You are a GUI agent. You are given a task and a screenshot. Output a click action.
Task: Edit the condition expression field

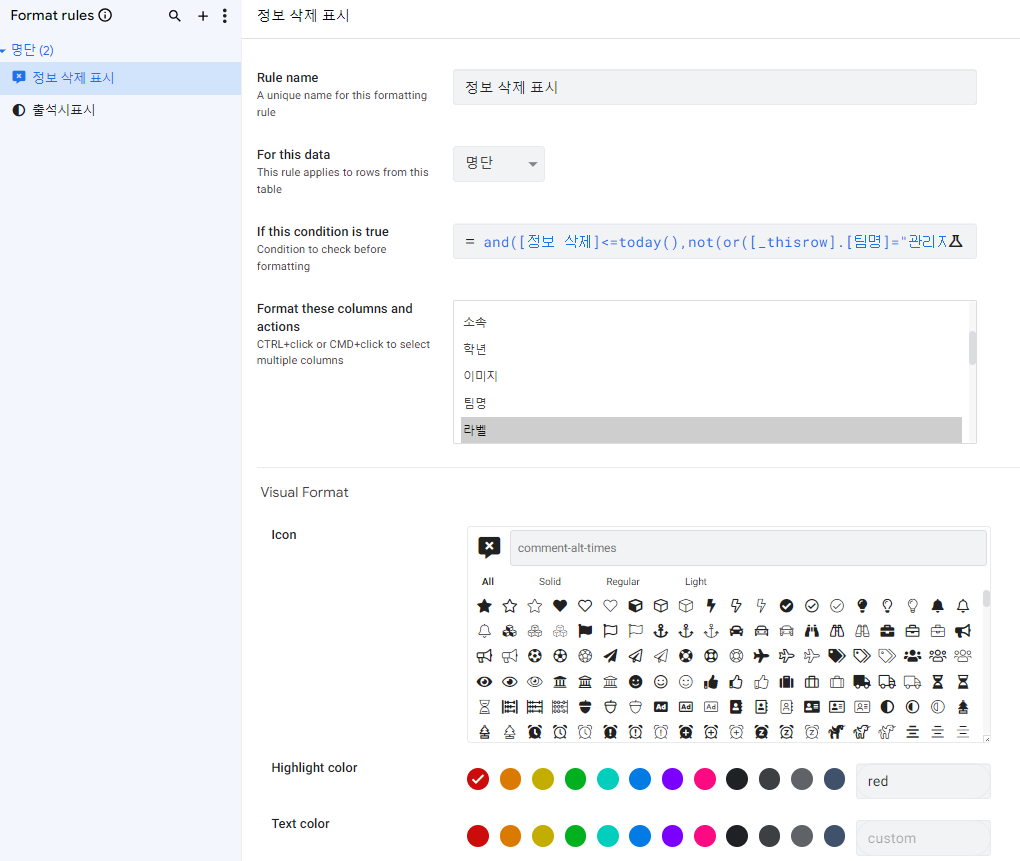point(714,241)
